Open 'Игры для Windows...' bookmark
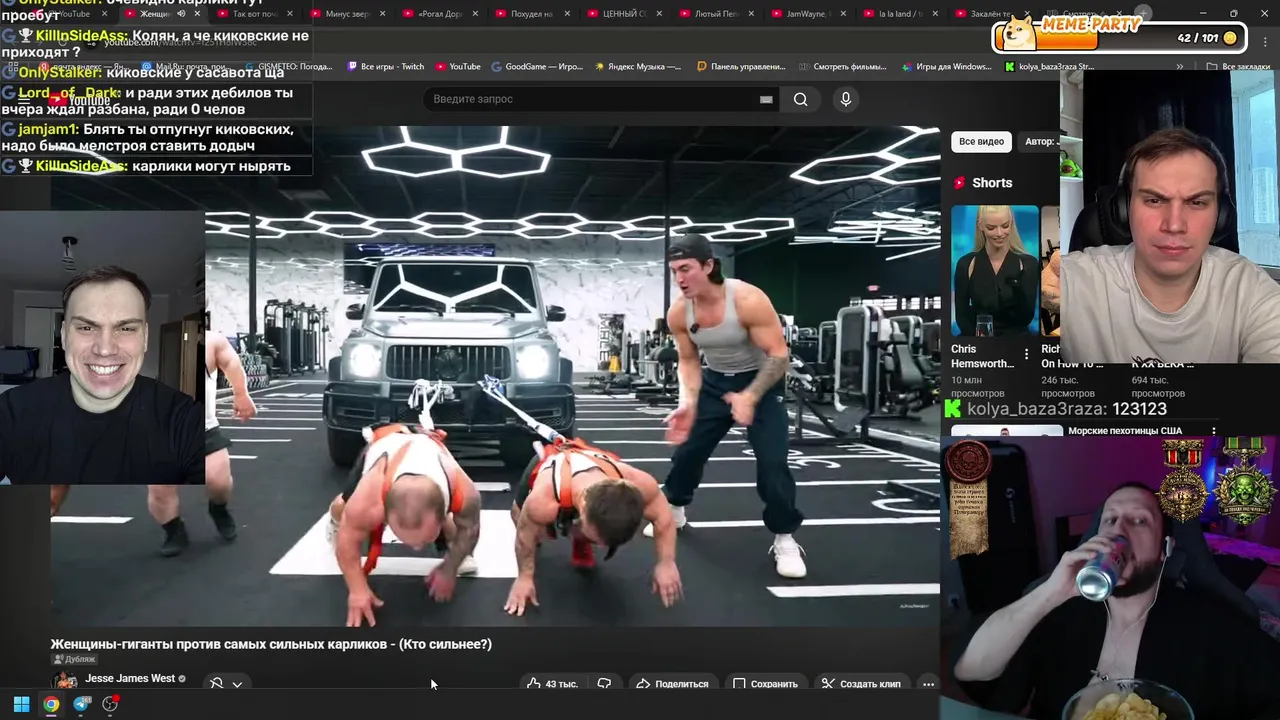 (946, 67)
